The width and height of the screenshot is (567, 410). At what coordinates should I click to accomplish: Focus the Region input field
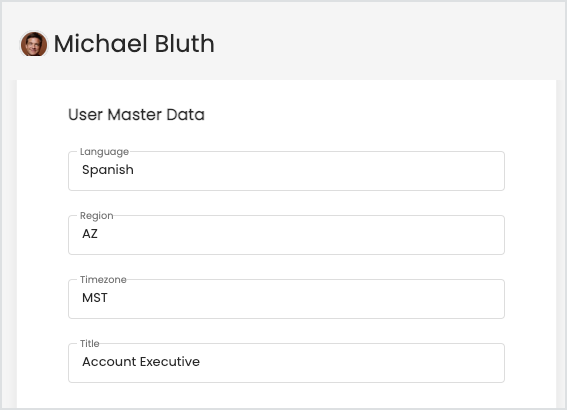(x=286, y=235)
